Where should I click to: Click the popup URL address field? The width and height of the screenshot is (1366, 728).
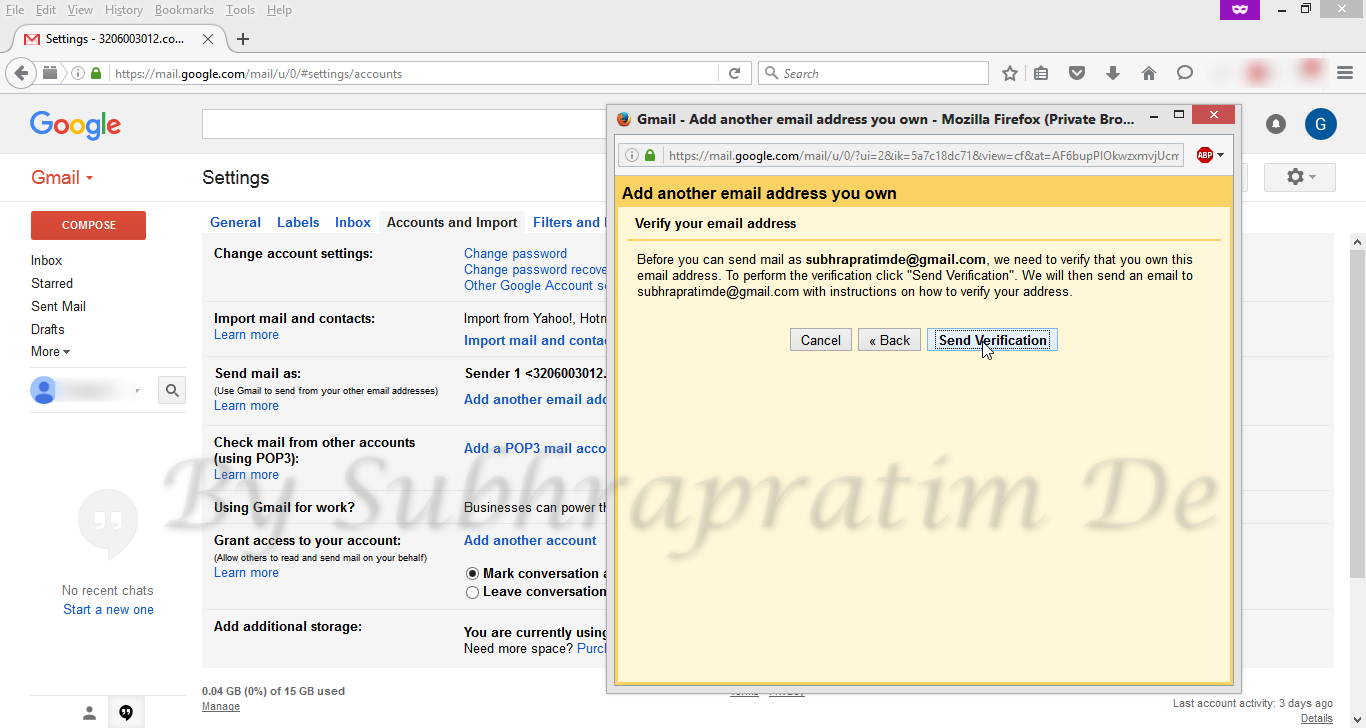pos(925,155)
